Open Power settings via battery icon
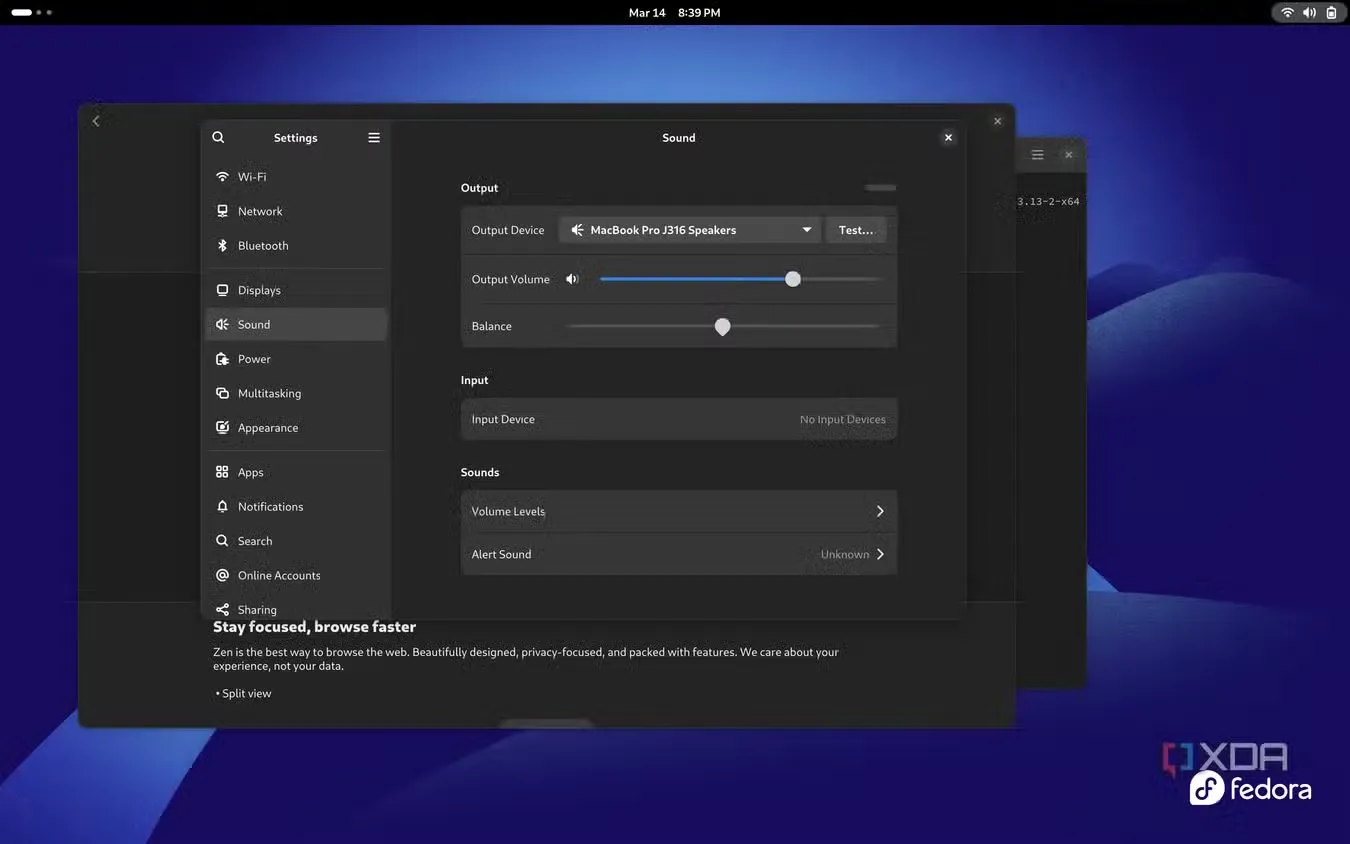Viewport: 1350px width, 844px height. pyautogui.click(x=222, y=358)
